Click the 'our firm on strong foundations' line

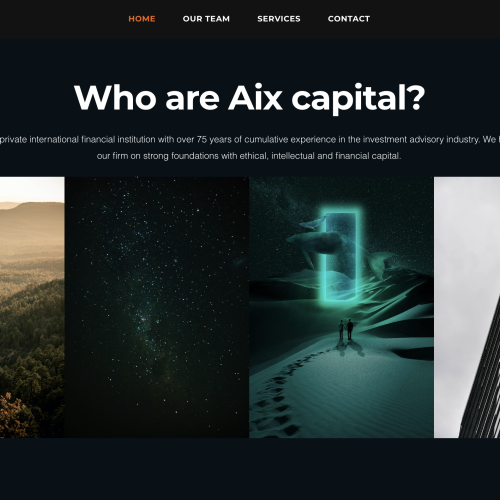click(x=249, y=156)
